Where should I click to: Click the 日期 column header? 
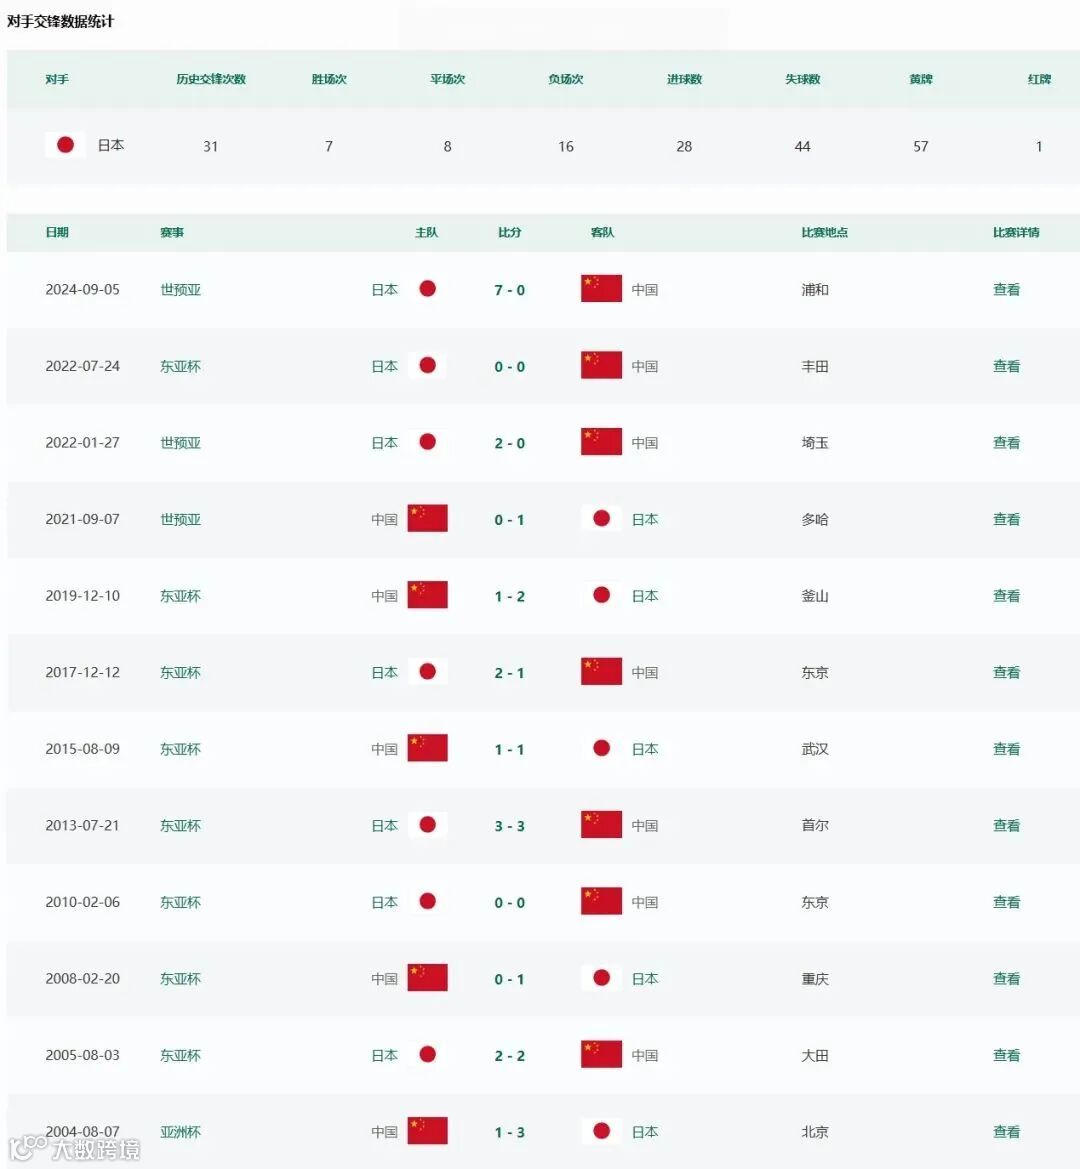click(57, 233)
